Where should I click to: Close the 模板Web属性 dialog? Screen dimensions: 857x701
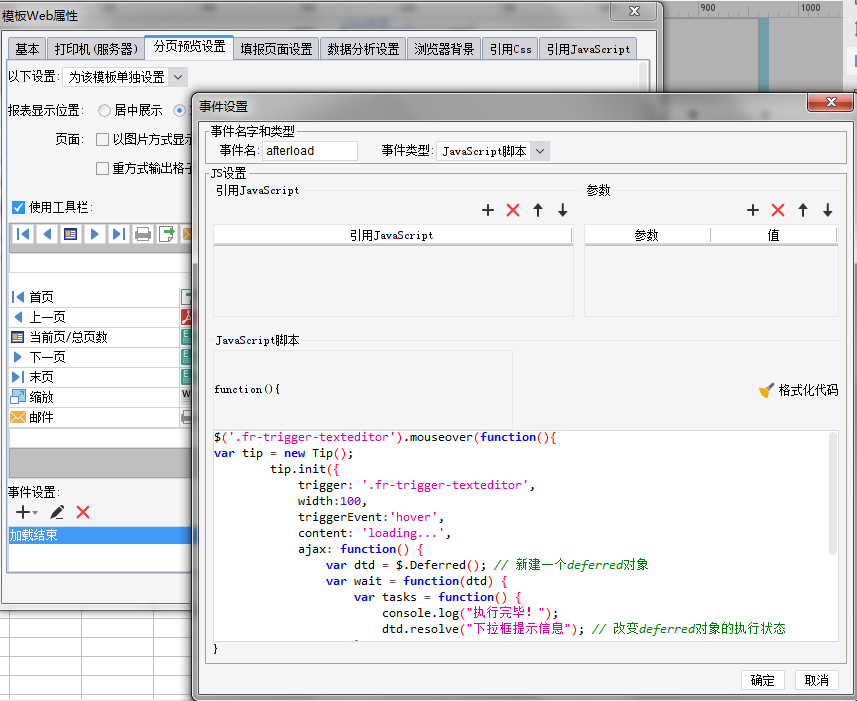[634, 11]
